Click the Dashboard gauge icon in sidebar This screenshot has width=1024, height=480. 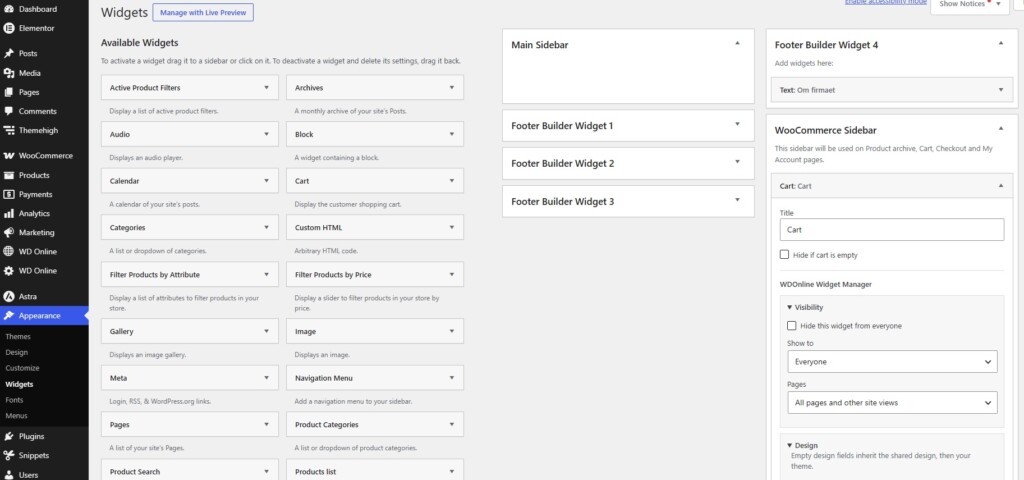click(x=9, y=9)
